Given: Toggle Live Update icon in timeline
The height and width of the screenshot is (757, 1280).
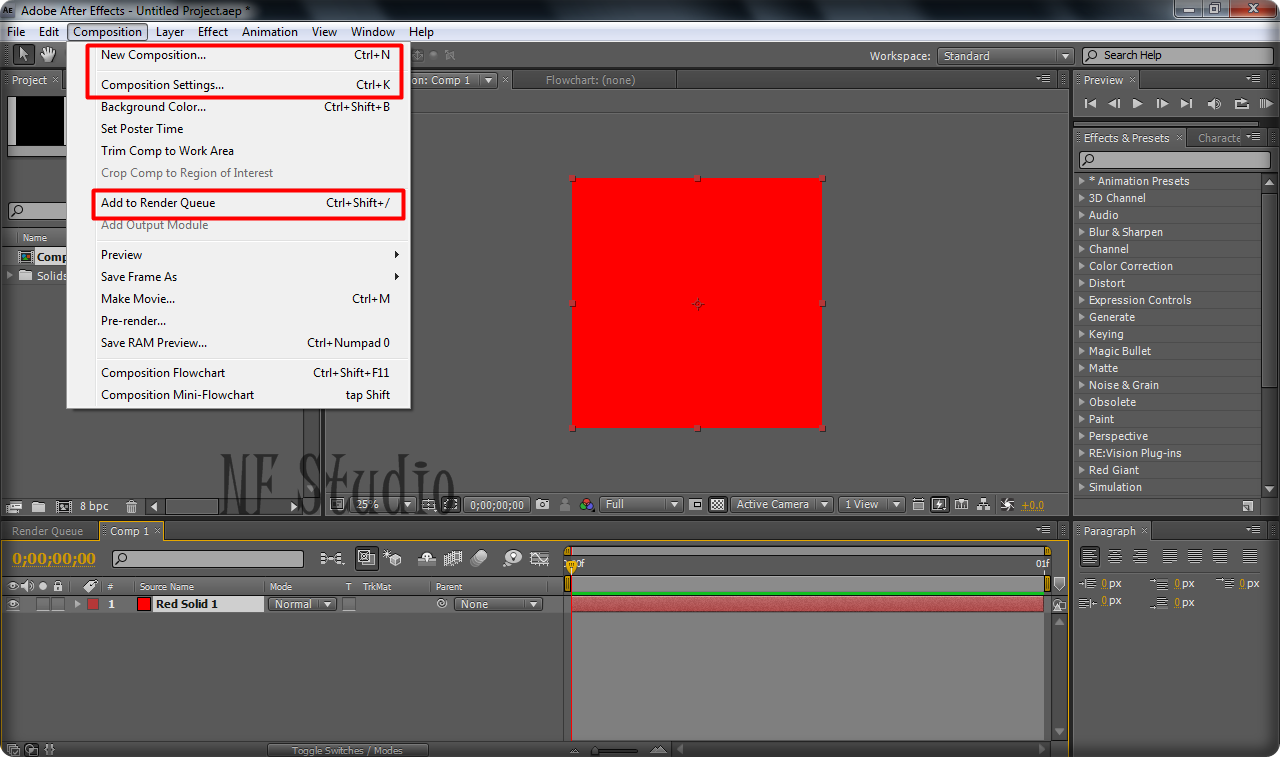Looking at the screenshot, I should tap(367, 558).
